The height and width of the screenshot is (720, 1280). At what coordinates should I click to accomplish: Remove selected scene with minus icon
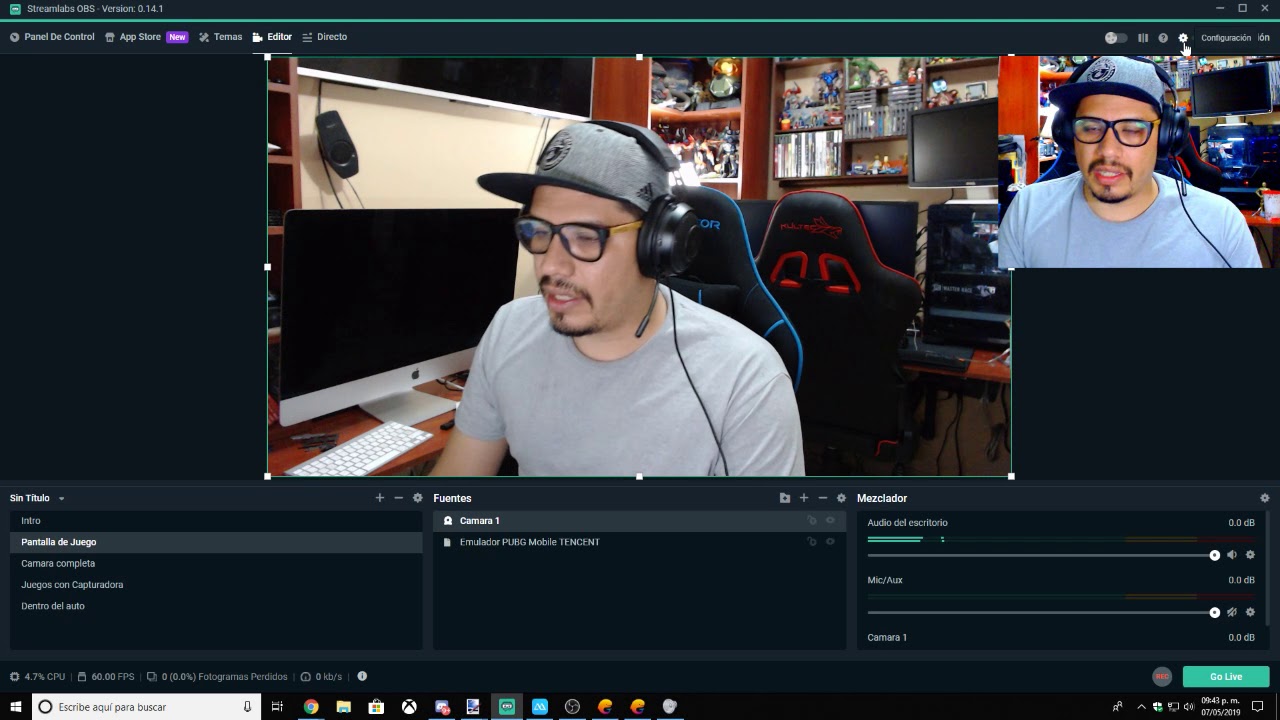(x=398, y=498)
